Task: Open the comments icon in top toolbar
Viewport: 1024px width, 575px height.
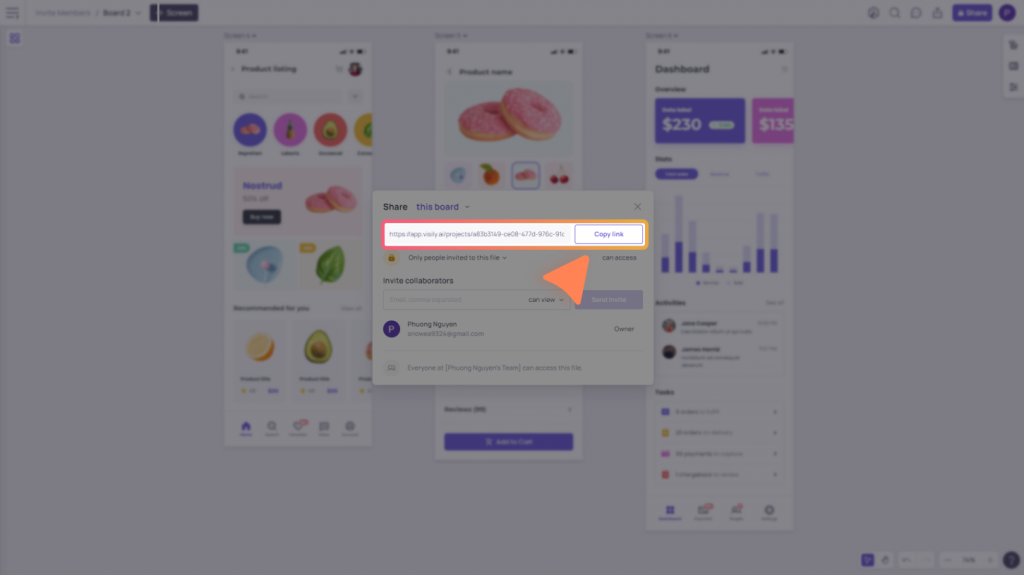Action: click(x=916, y=12)
